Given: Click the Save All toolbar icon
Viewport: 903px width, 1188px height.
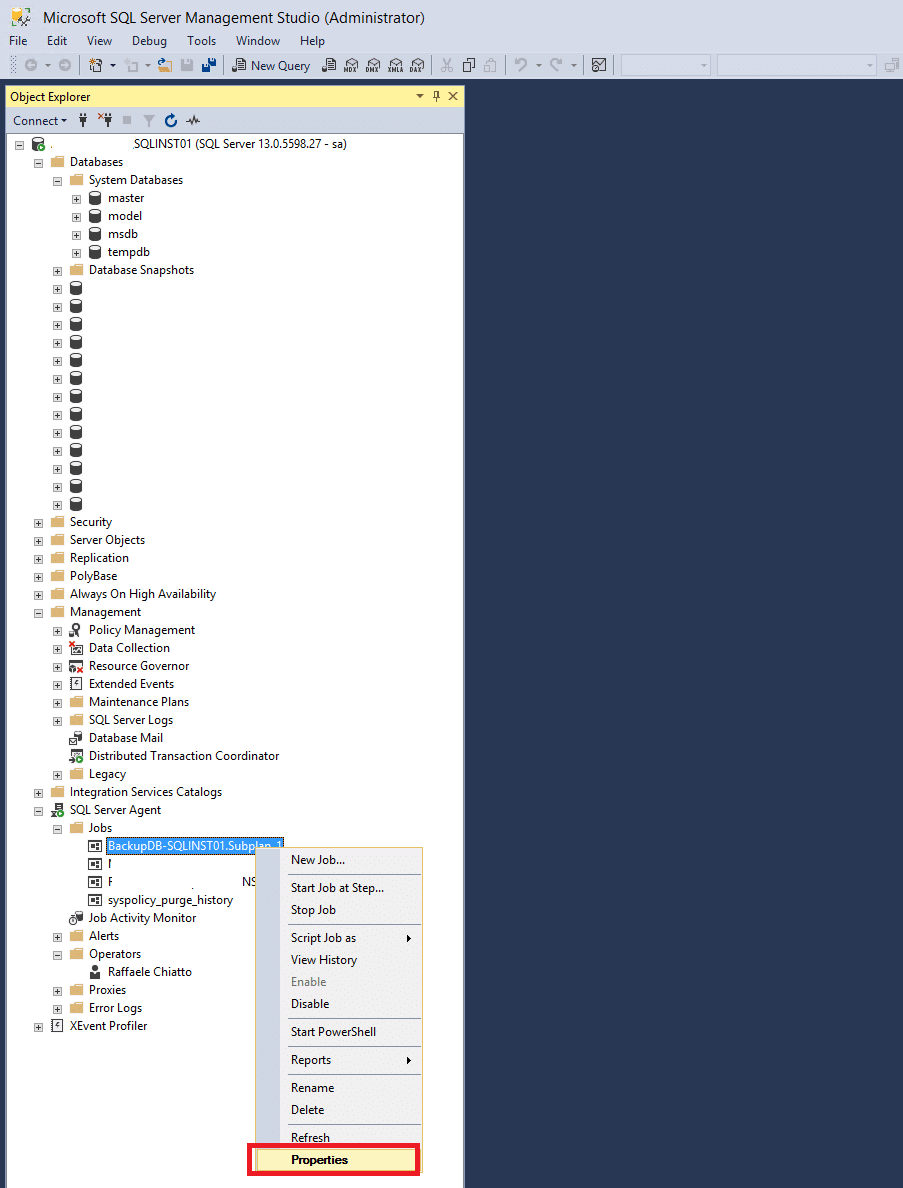Looking at the screenshot, I should (209, 65).
